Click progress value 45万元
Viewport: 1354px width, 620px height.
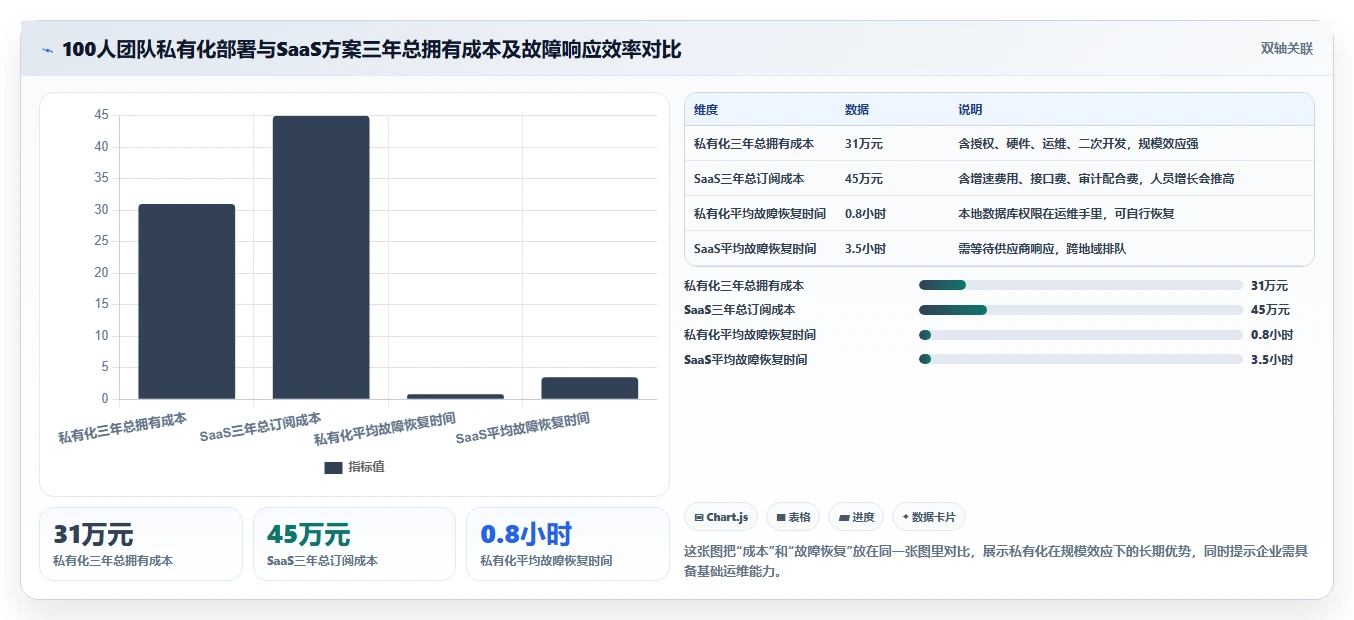pyautogui.click(x=1270, y=310)
